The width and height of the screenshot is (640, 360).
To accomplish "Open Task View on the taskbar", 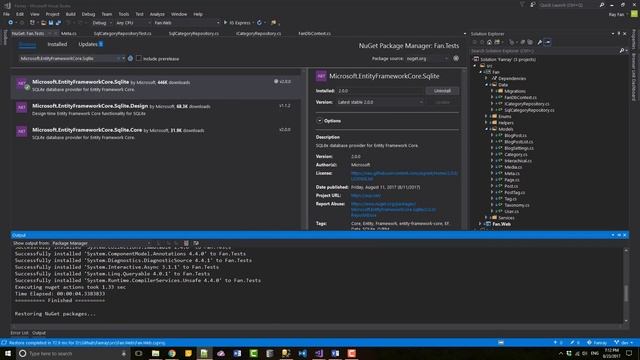I will (138, 353).
